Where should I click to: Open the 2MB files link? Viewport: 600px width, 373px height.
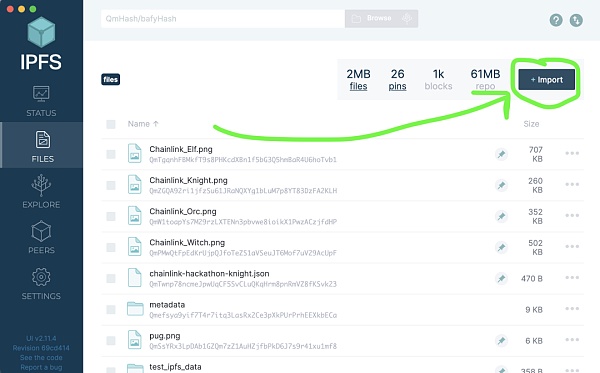point(358,80)
